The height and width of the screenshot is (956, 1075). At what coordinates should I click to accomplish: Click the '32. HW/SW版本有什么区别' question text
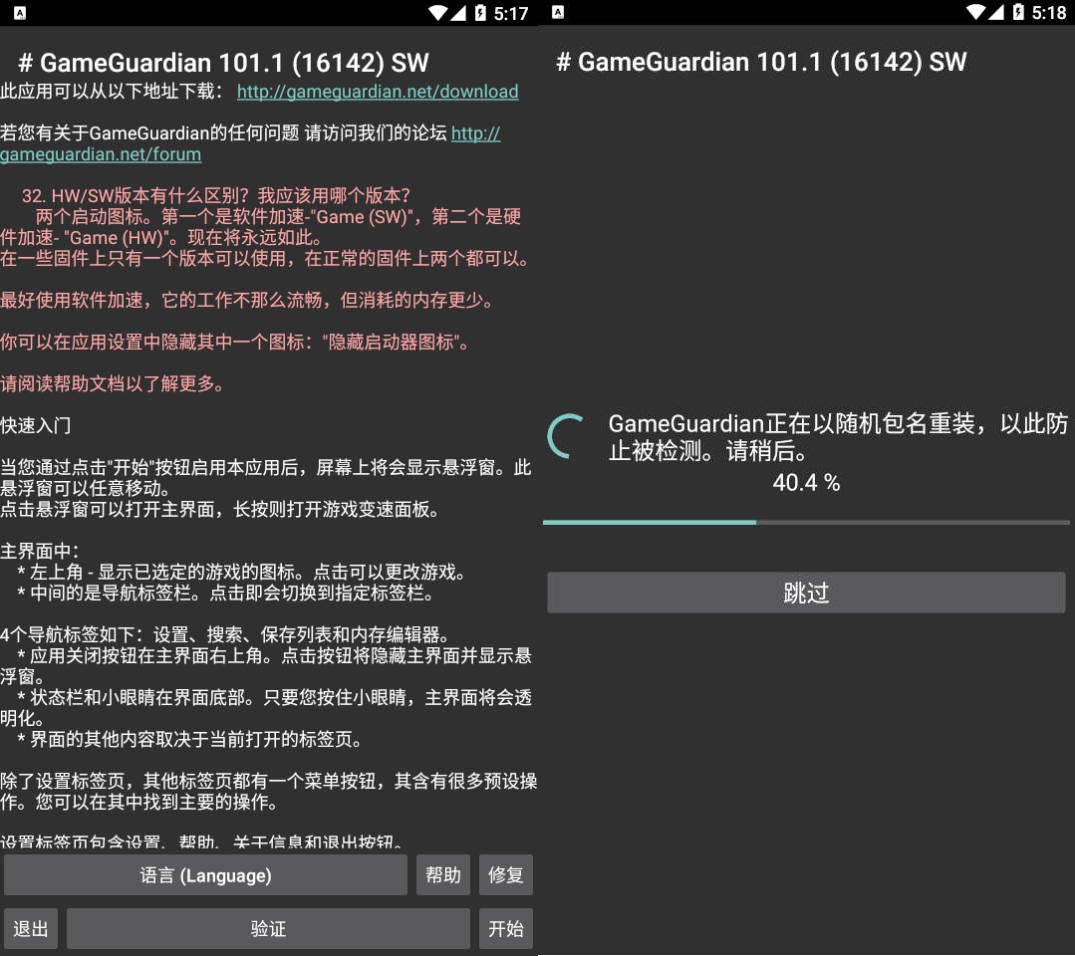pos(216,195)
